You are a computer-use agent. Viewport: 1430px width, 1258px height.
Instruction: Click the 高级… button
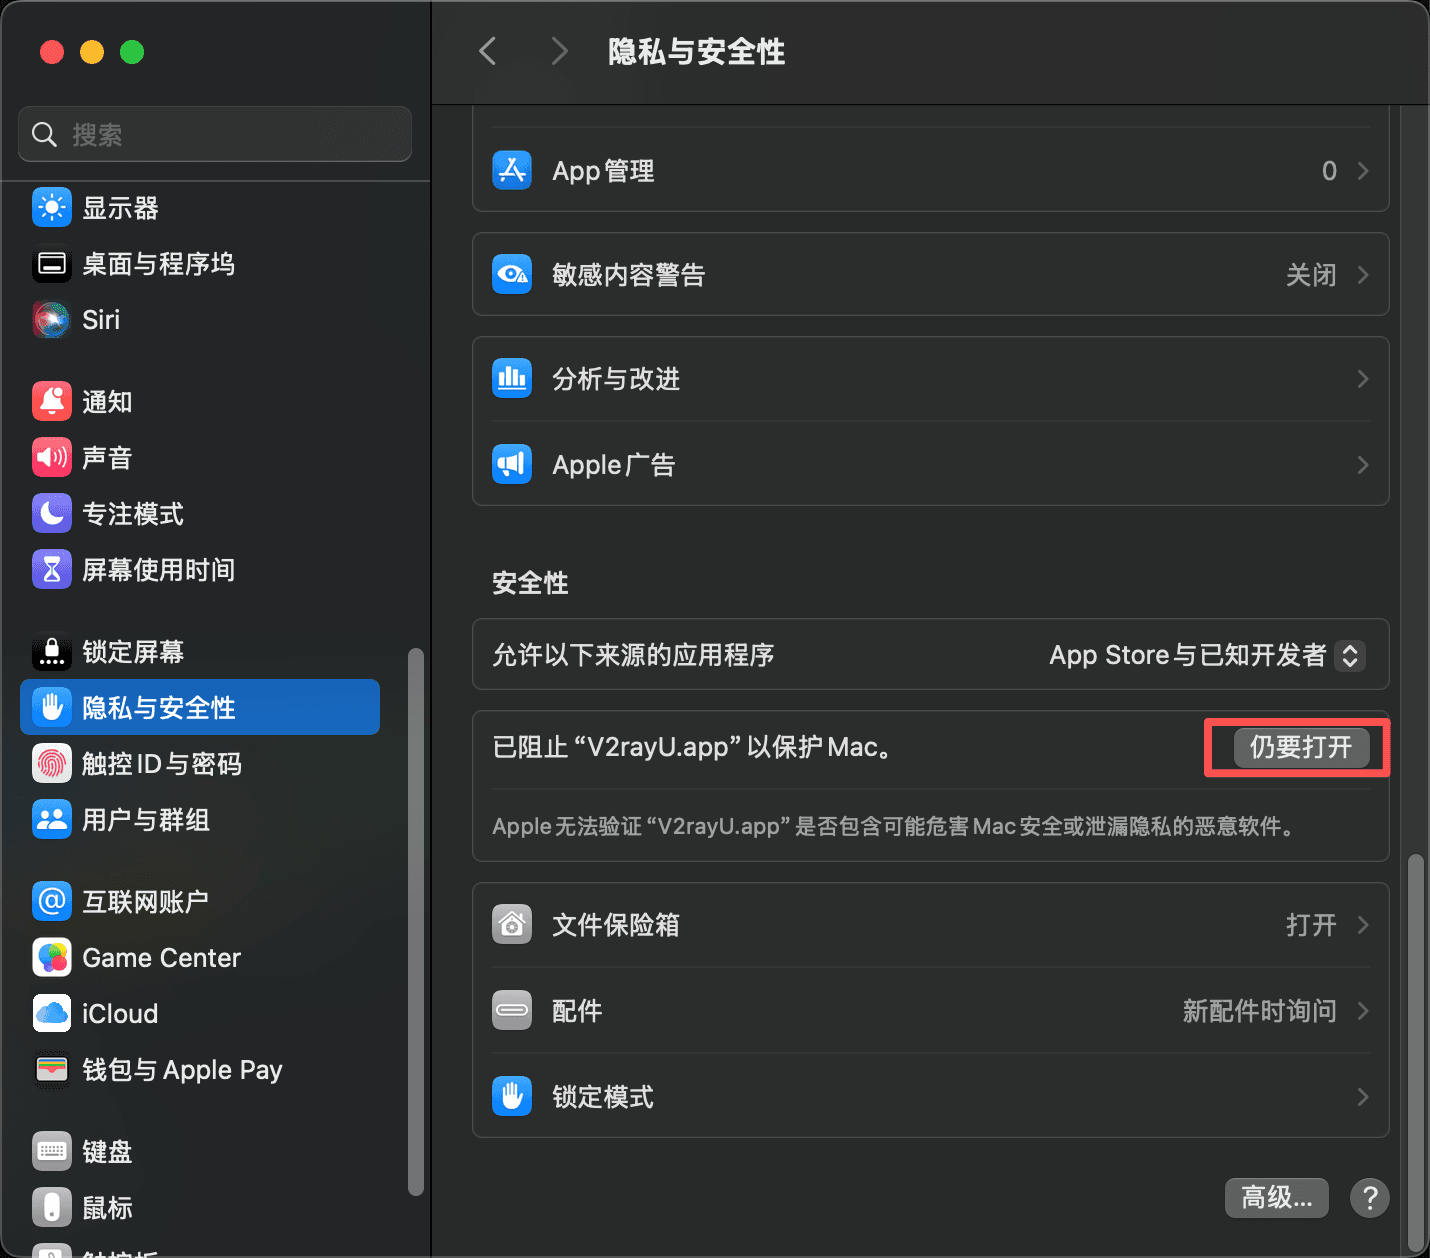tap(1277, 1198)
